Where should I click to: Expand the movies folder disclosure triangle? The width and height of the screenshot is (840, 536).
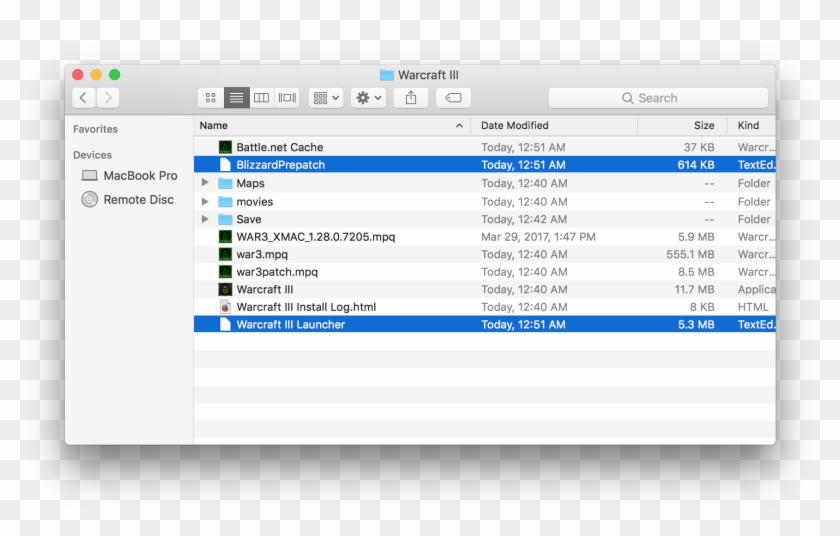point(205,202)
